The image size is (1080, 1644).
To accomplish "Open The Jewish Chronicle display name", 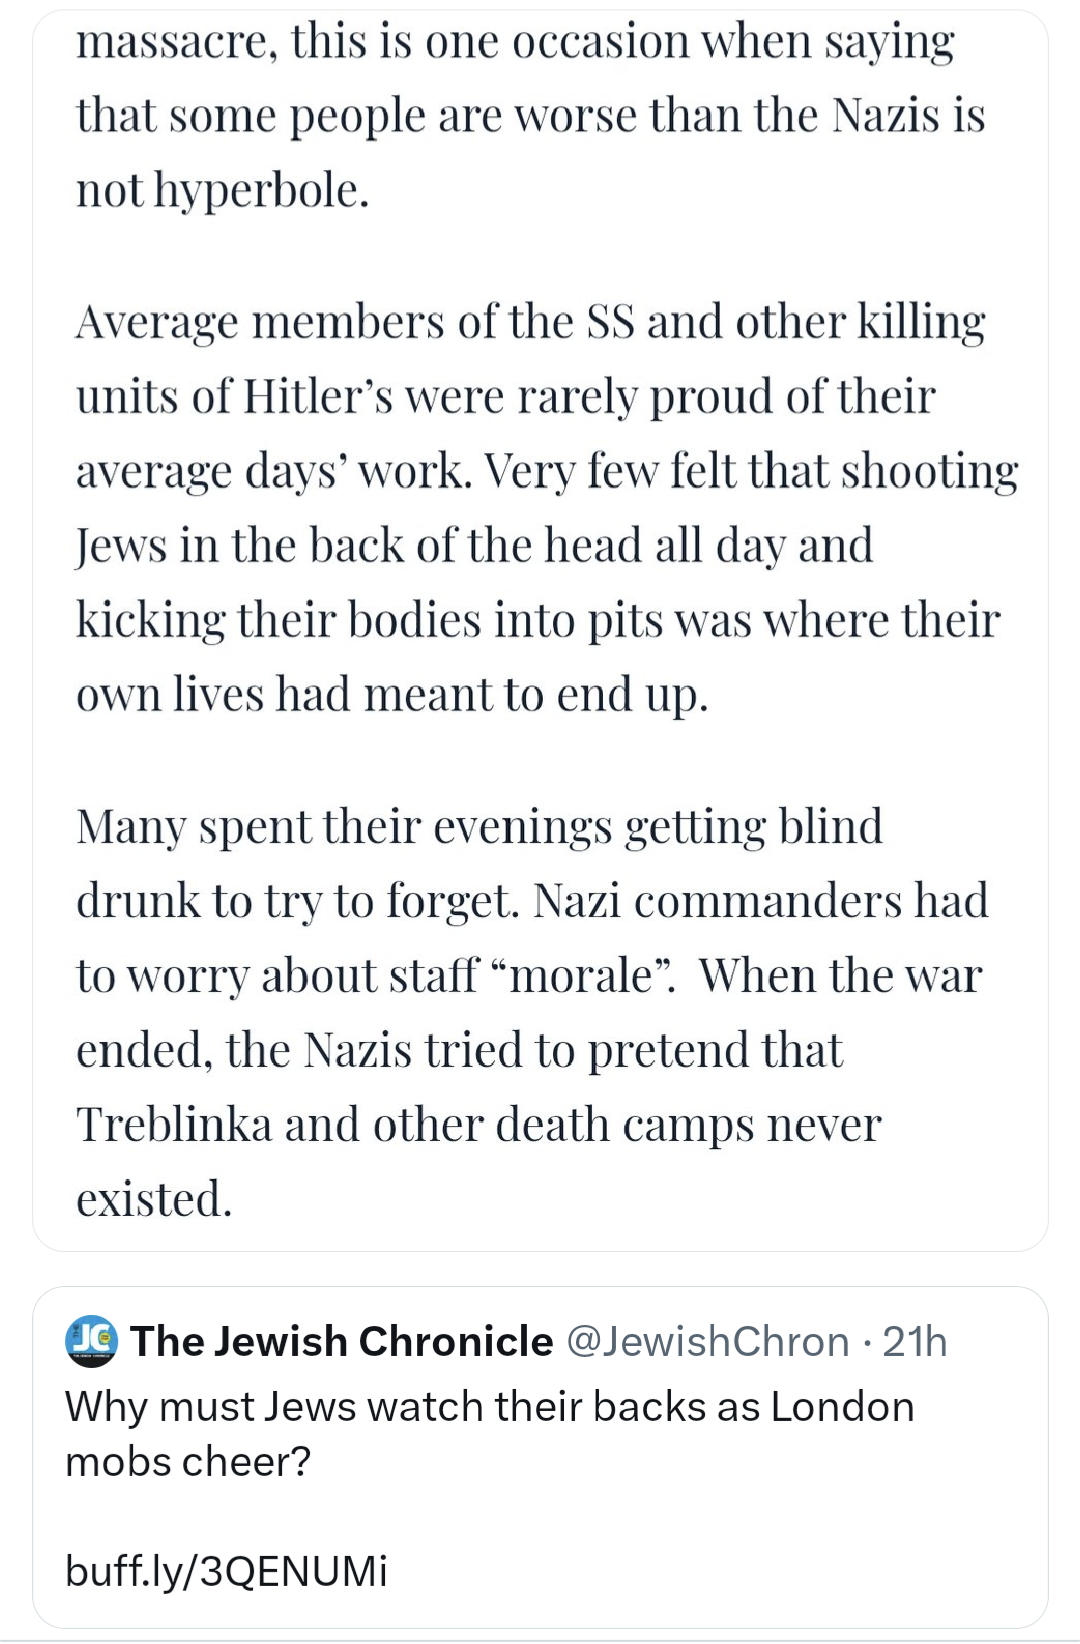I will pos(341,1341).
